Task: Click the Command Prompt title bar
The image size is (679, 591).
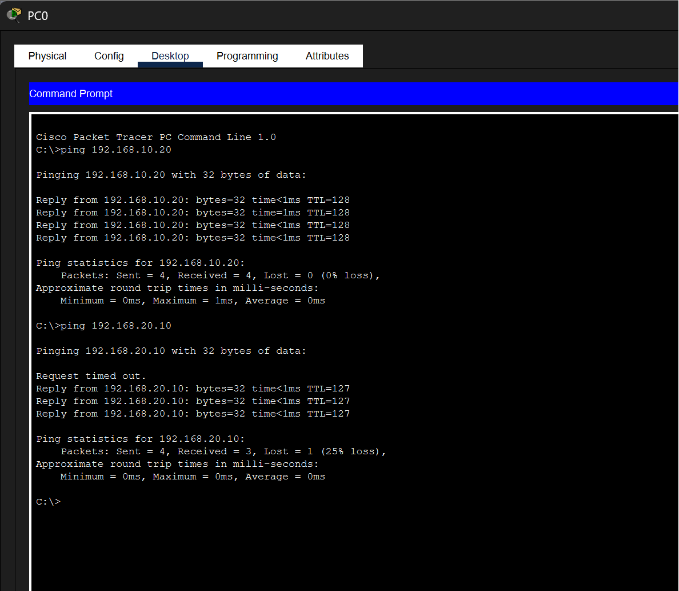Action: [x=353, y=94]
